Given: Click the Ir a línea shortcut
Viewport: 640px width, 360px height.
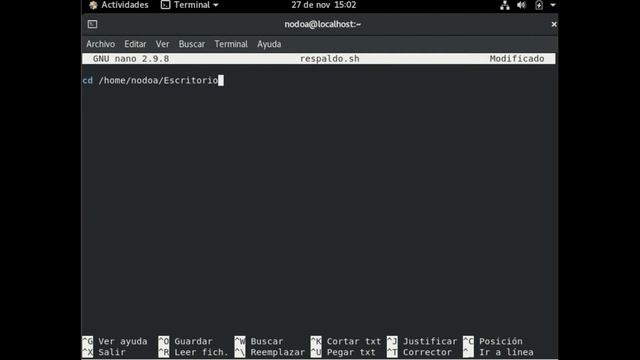Looking at the screenshot, I should coord(498,352).
